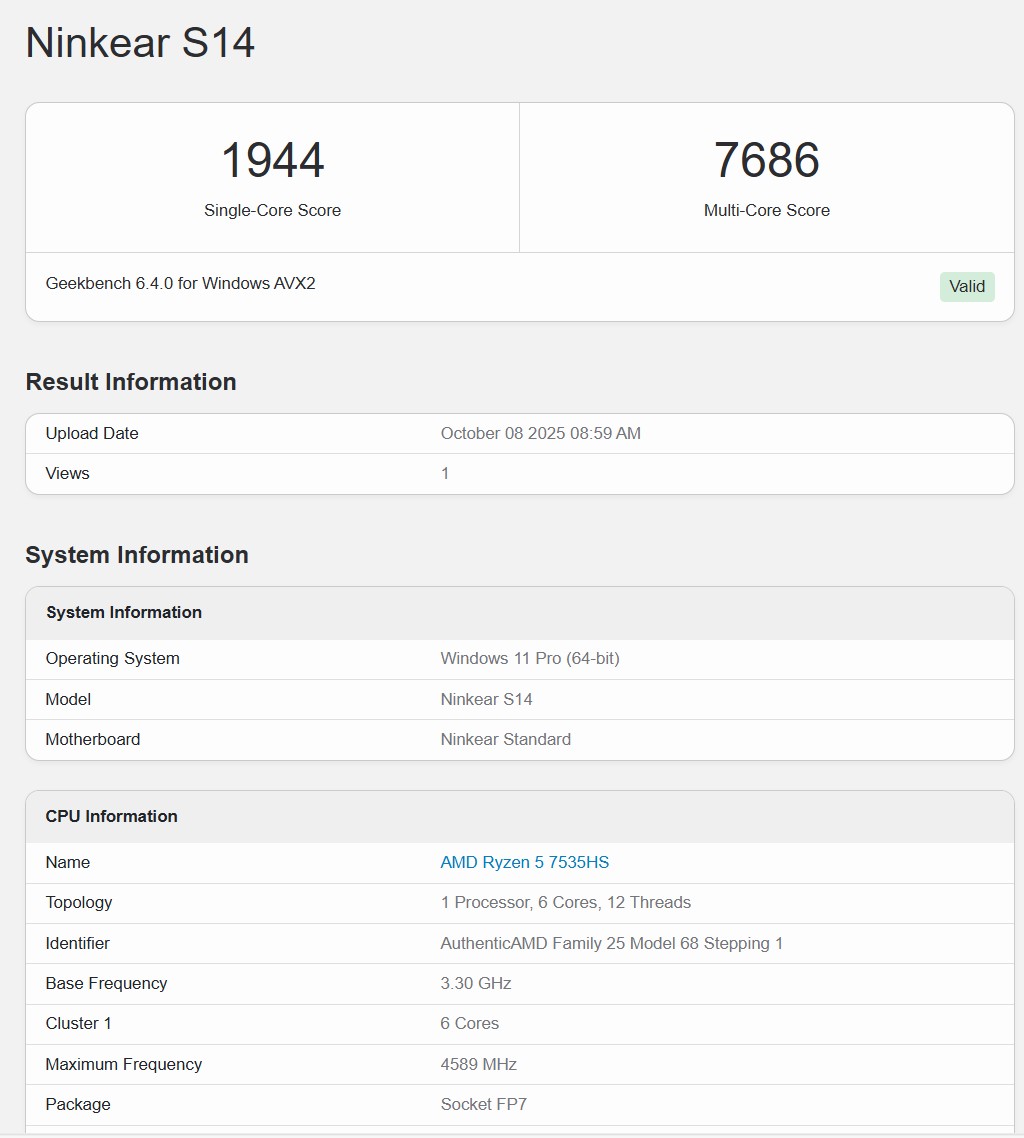Image resolution: width=1024 pixels, height=1138 pixels.
Task: Select the Socket FP7 value
Action: [x=483, y=1105]
